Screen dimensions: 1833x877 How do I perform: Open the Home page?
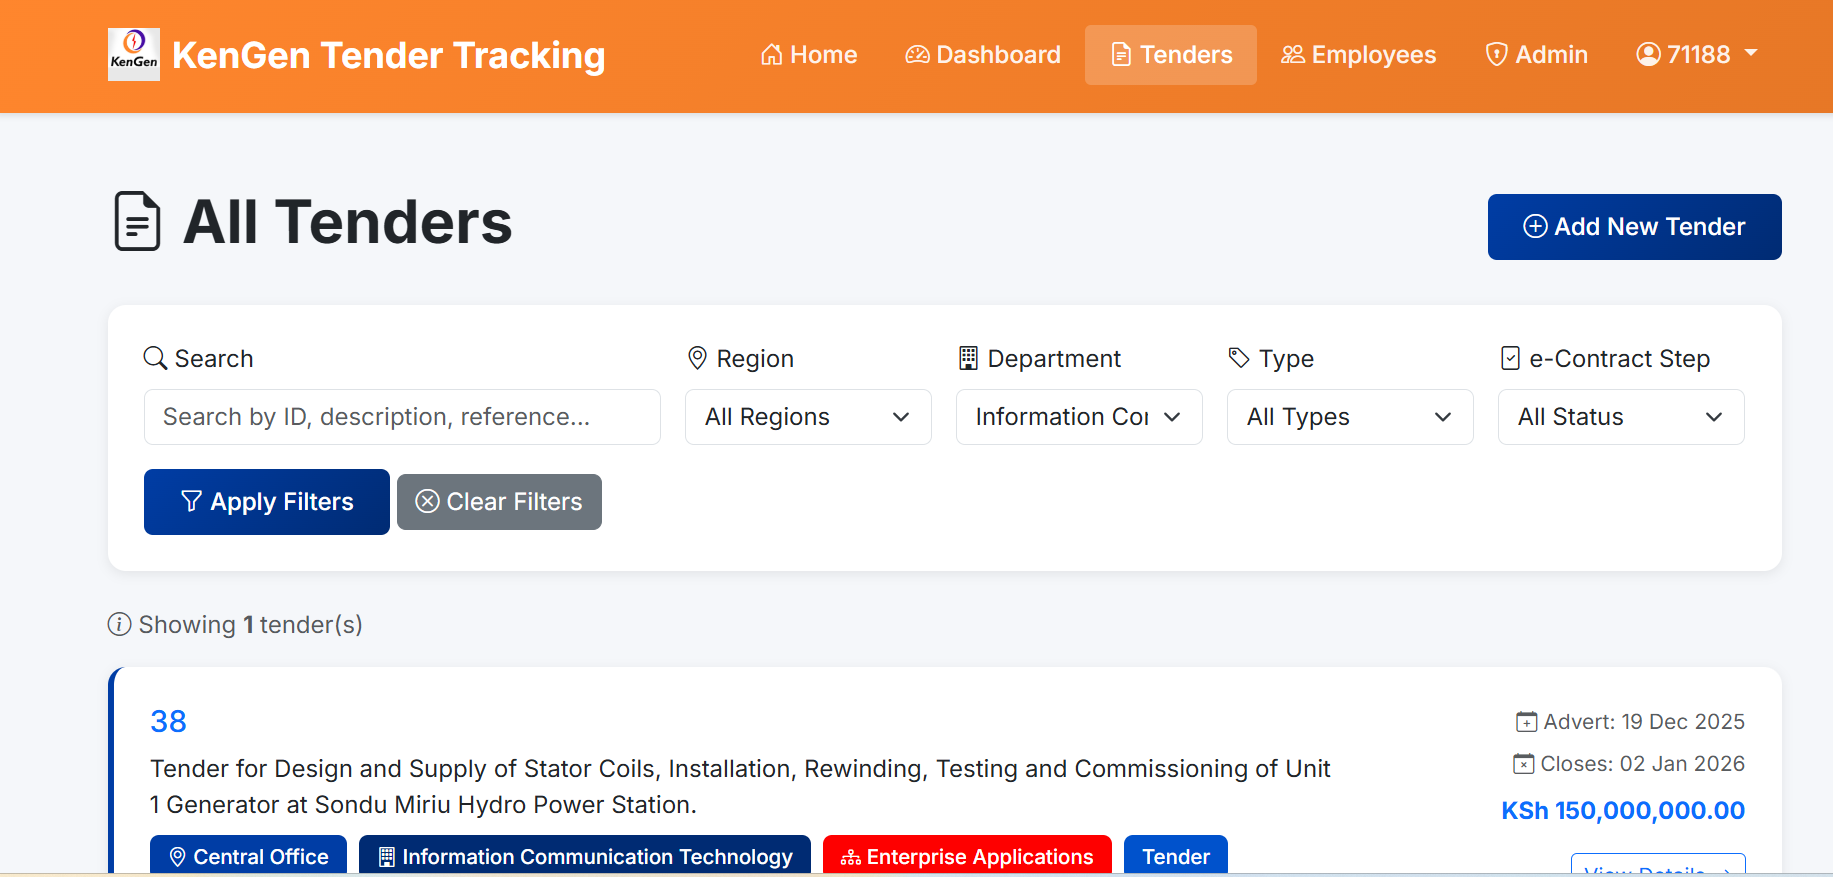[809, 55]
